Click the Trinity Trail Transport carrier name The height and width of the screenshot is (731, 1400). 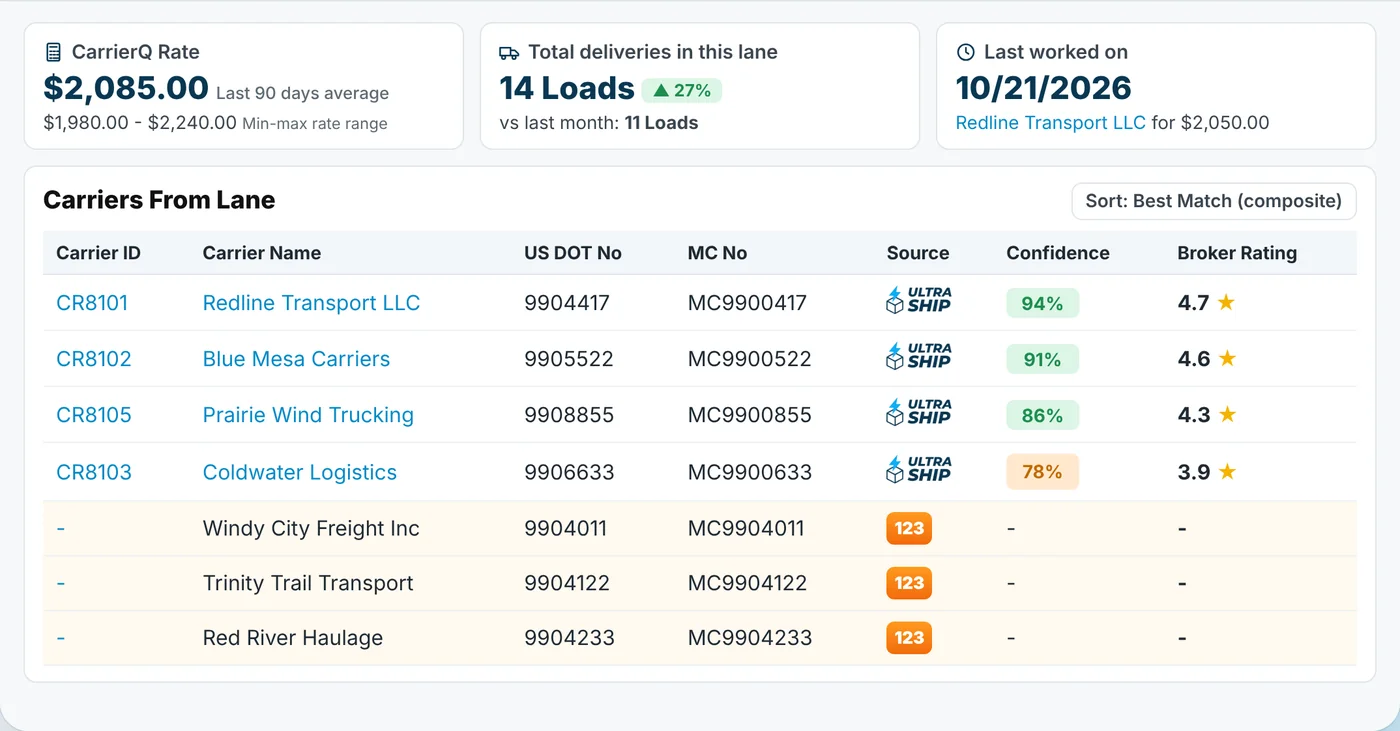click(308, 583)
